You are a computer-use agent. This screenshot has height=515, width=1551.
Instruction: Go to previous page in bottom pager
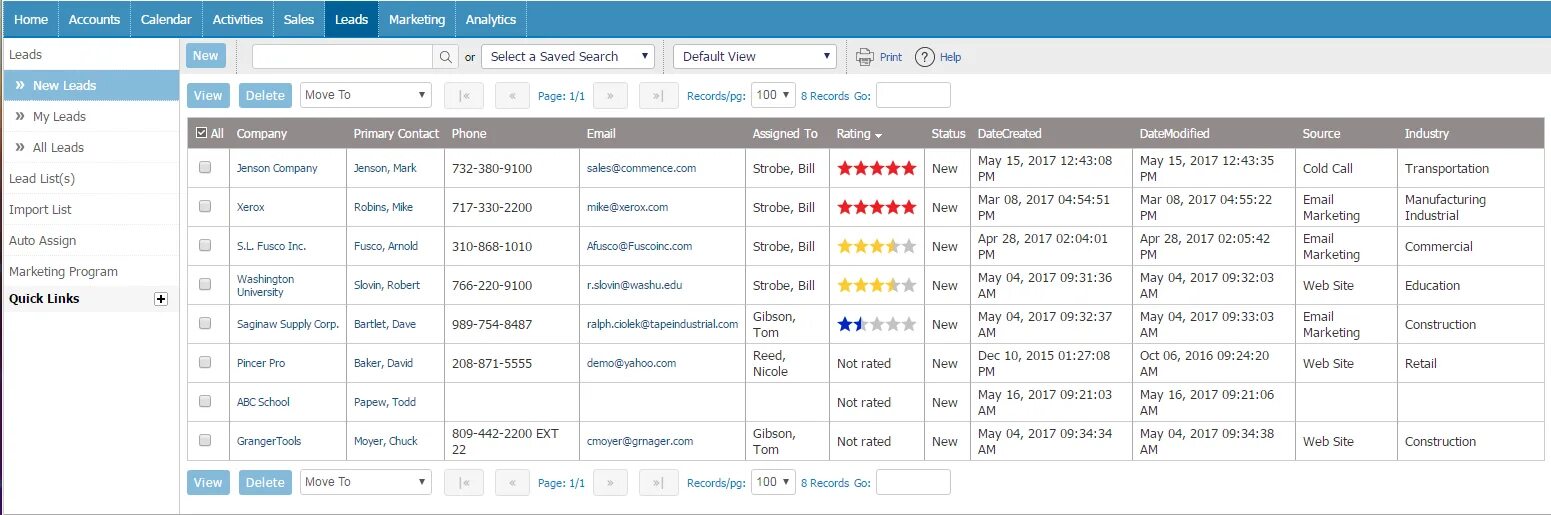click(512, 482)
